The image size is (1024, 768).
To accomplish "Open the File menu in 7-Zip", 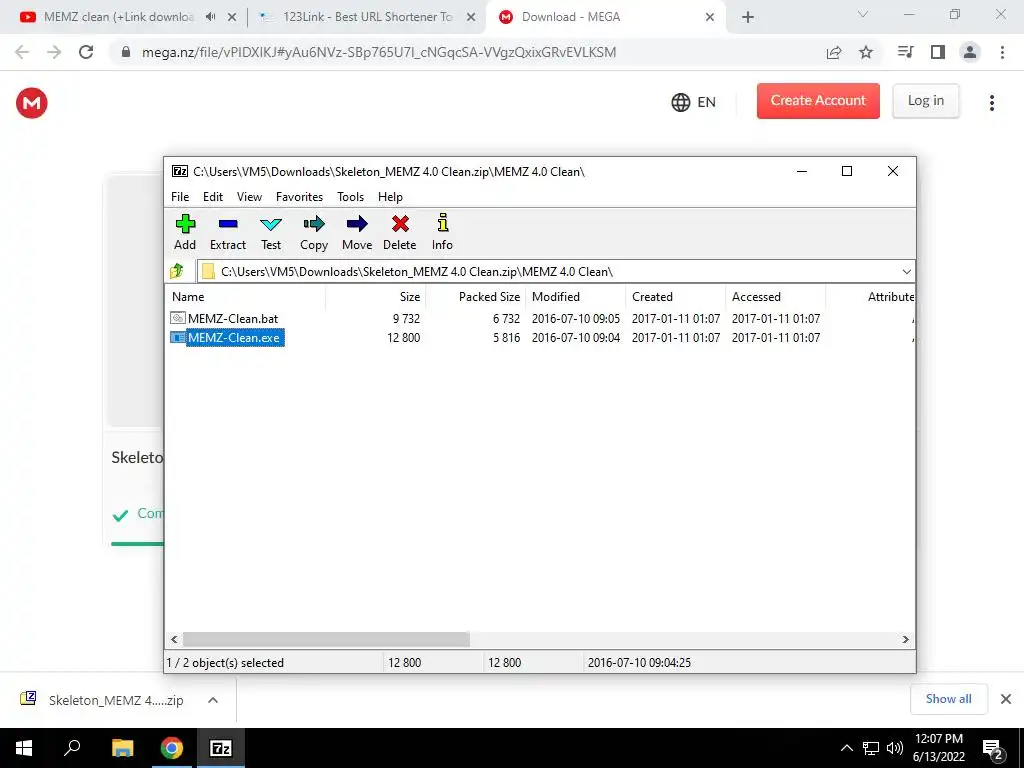I will (180, 197).
